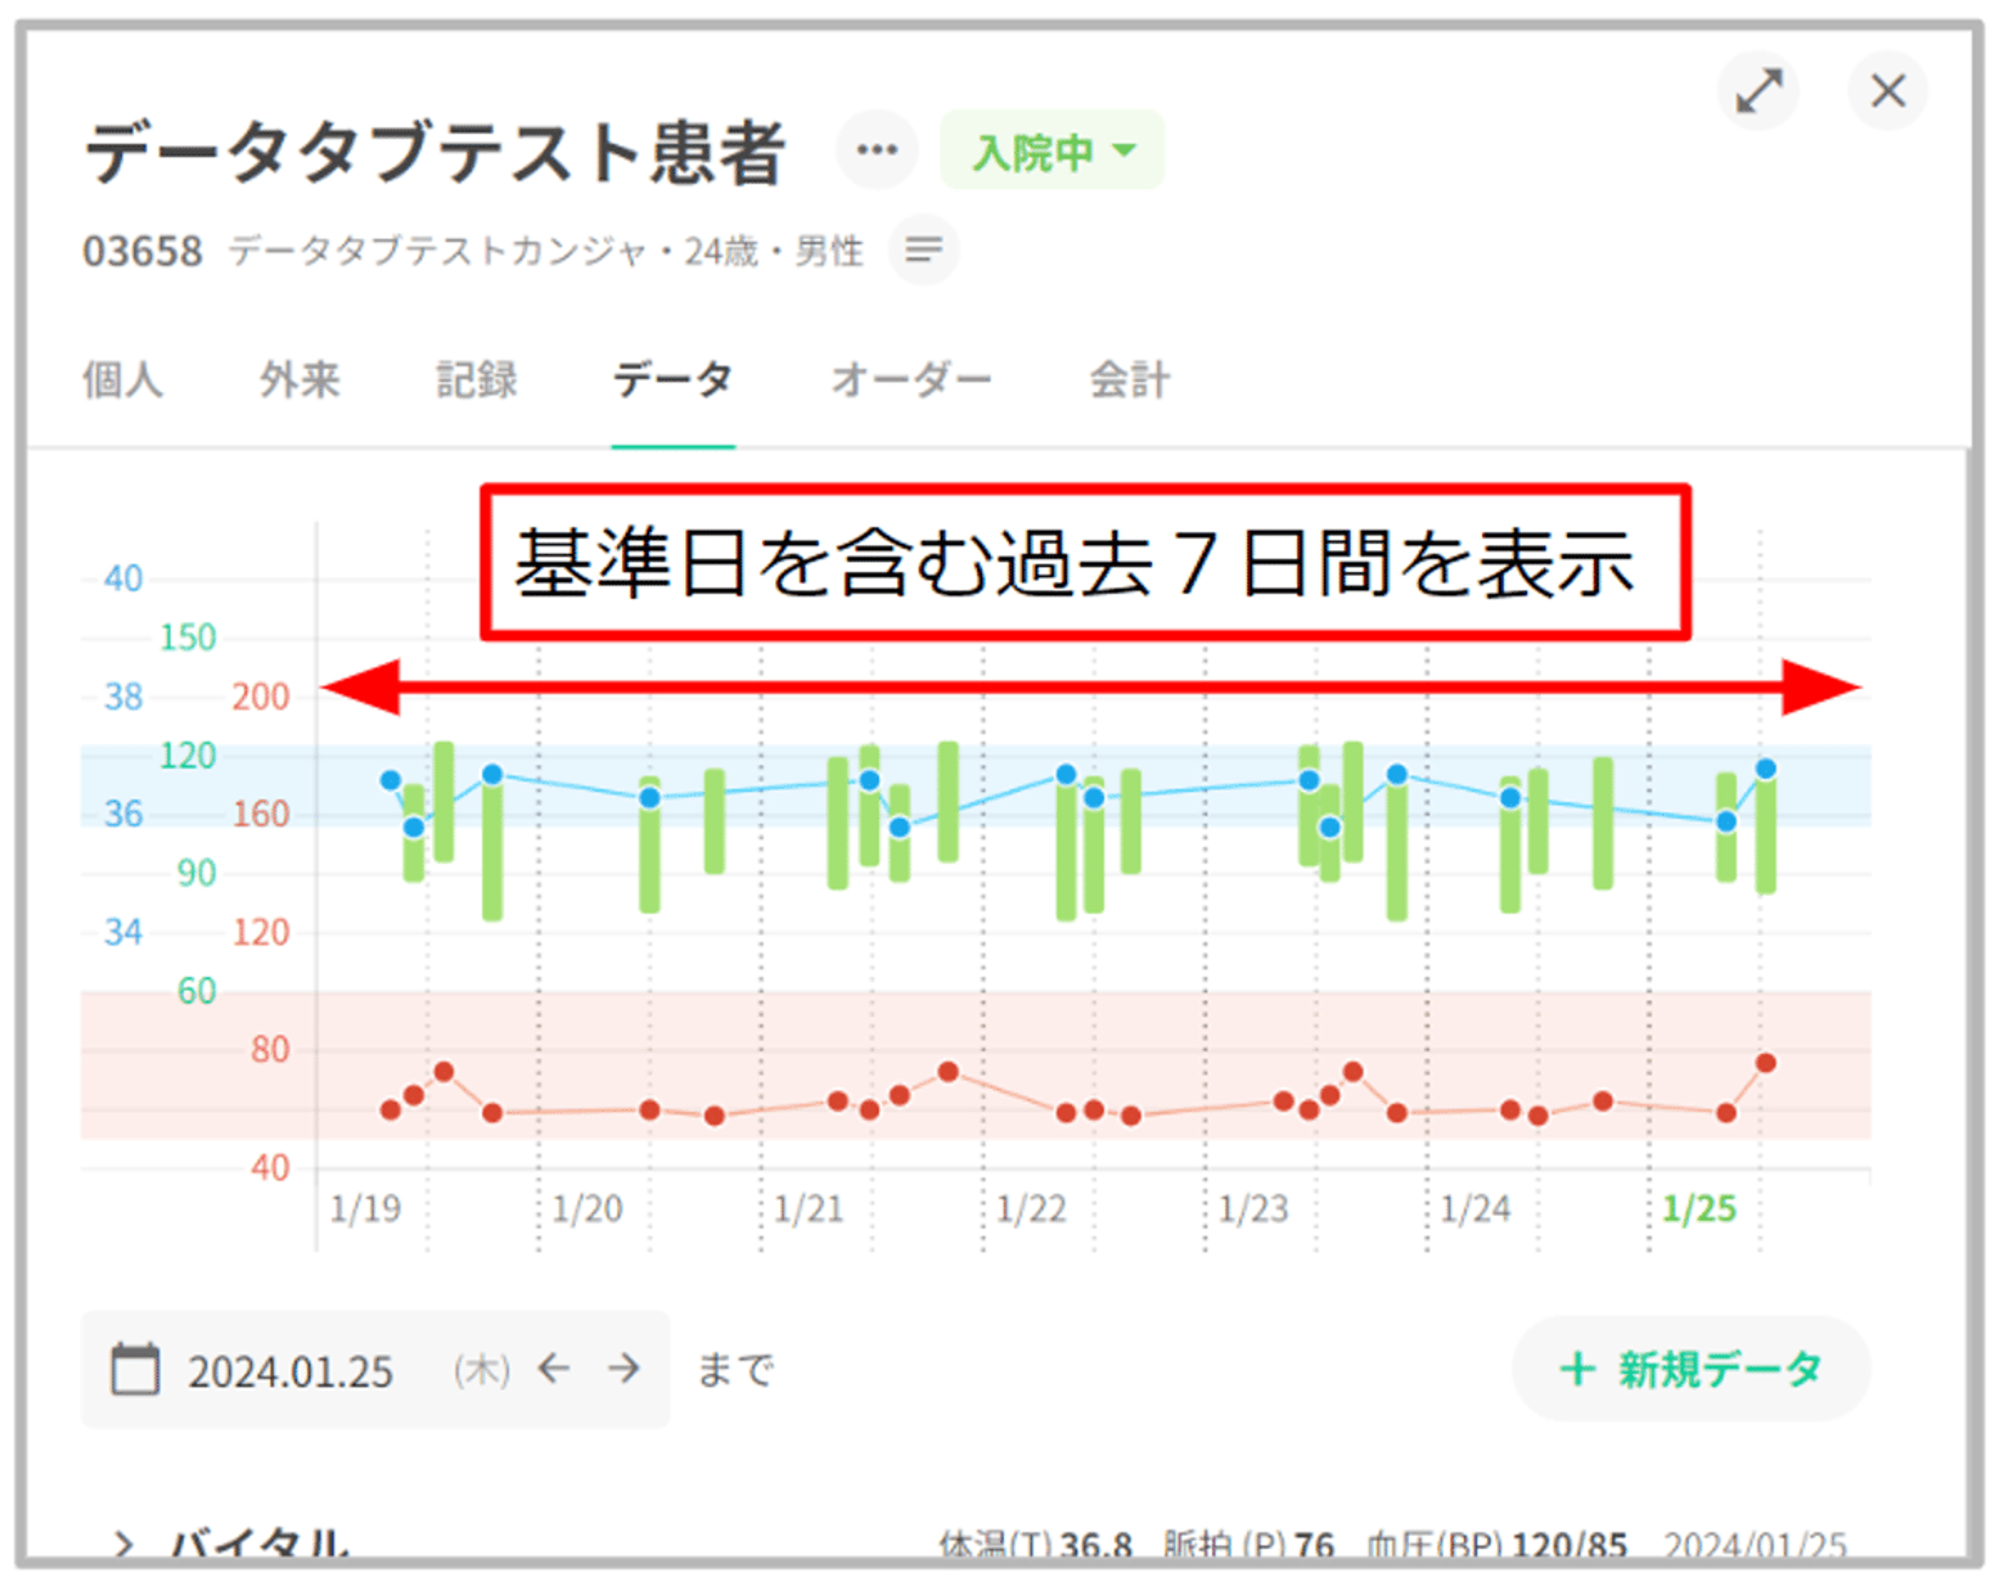Click the 1/25 date label on chart
2000x1582 pixels.
(x=1698, y=1208)
